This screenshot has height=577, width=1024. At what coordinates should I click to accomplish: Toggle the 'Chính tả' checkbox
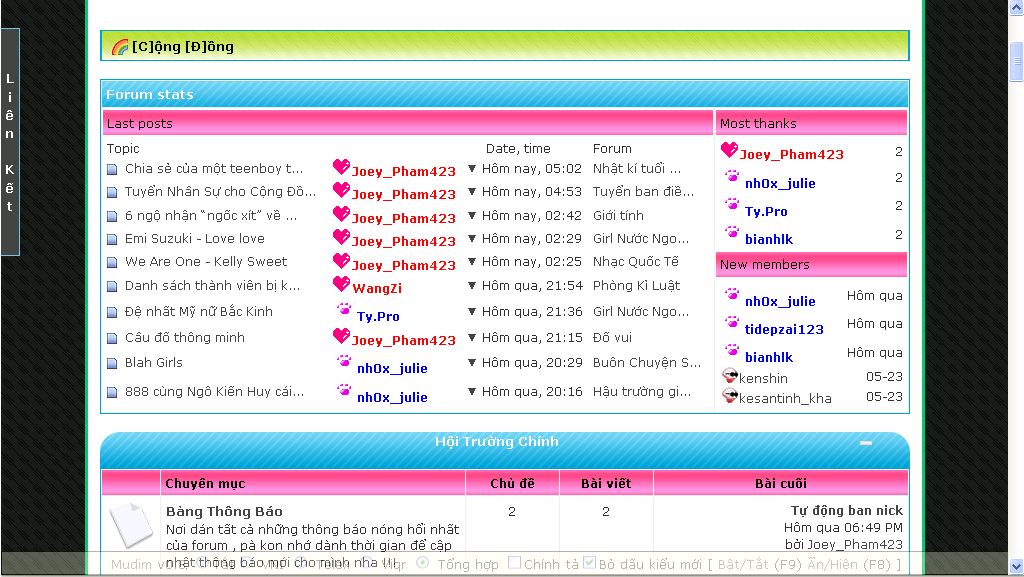[x=514, y=563]
